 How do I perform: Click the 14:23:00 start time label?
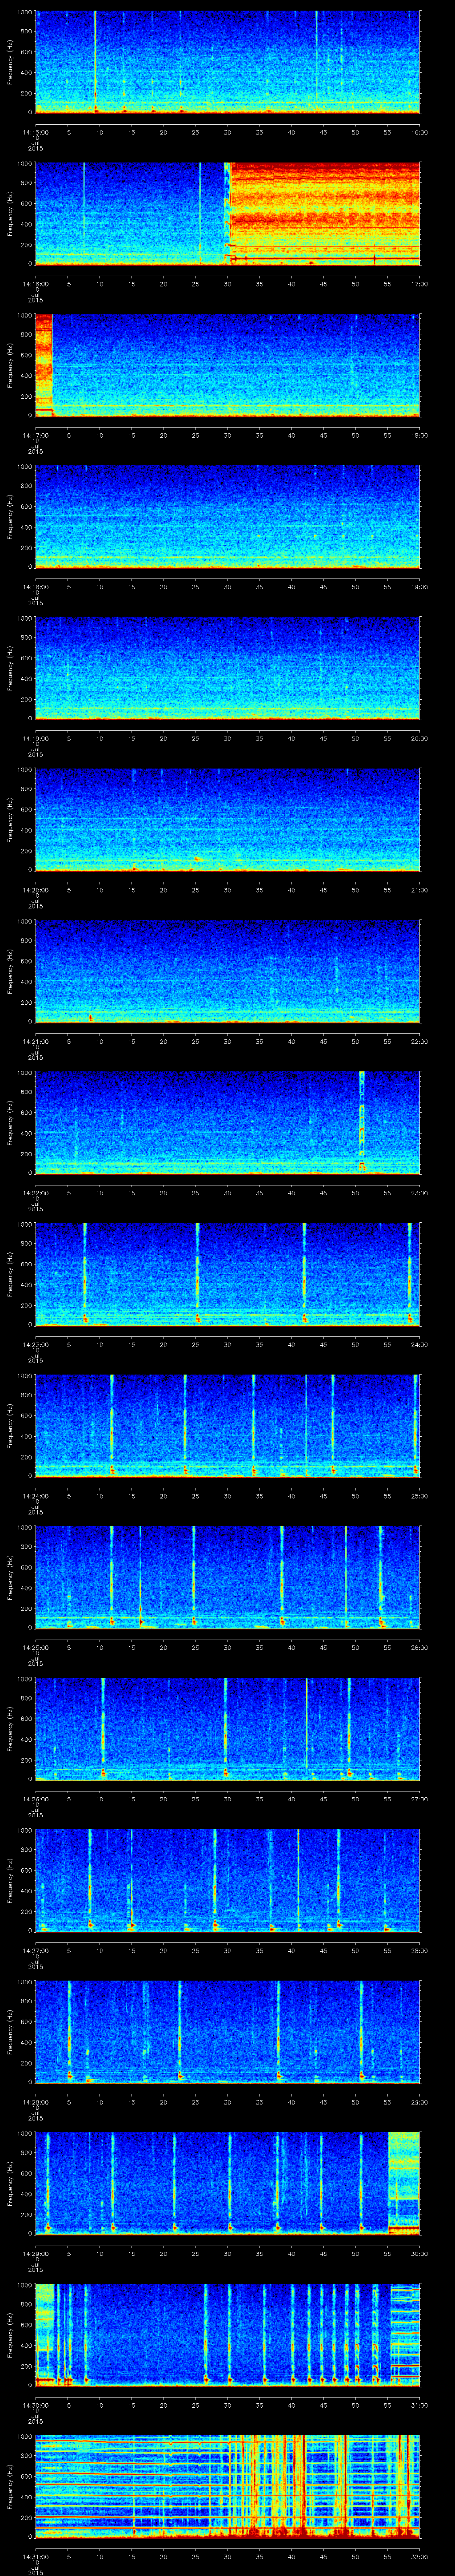[x=35, y=1345]
